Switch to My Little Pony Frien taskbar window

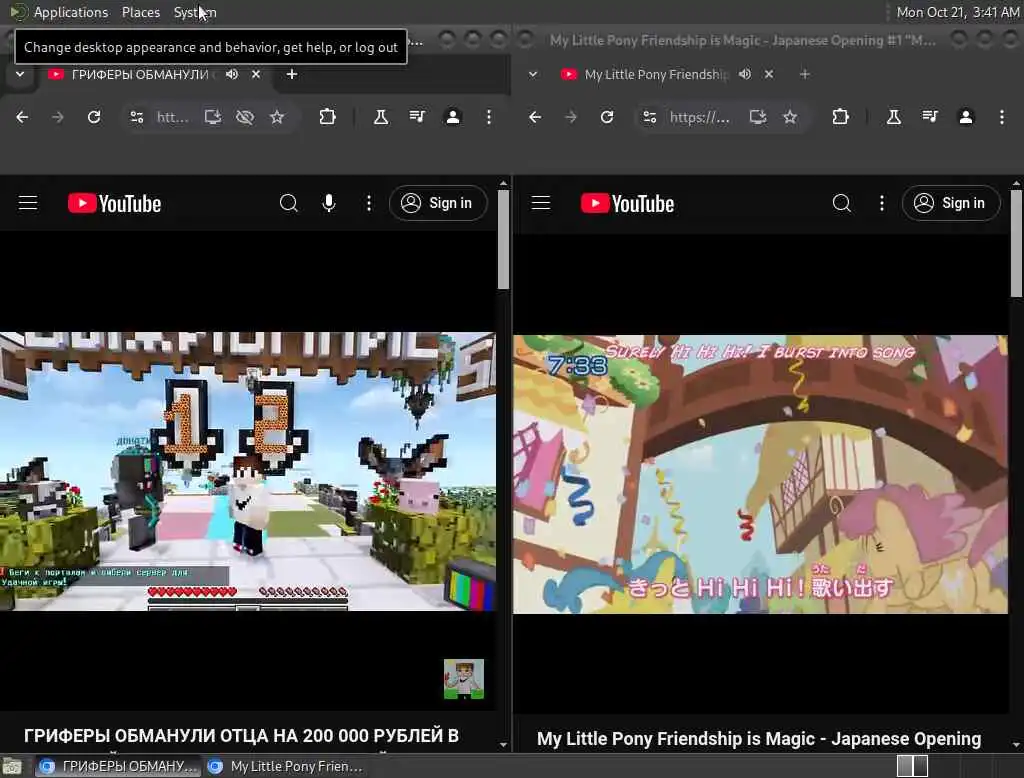[285, 766]
